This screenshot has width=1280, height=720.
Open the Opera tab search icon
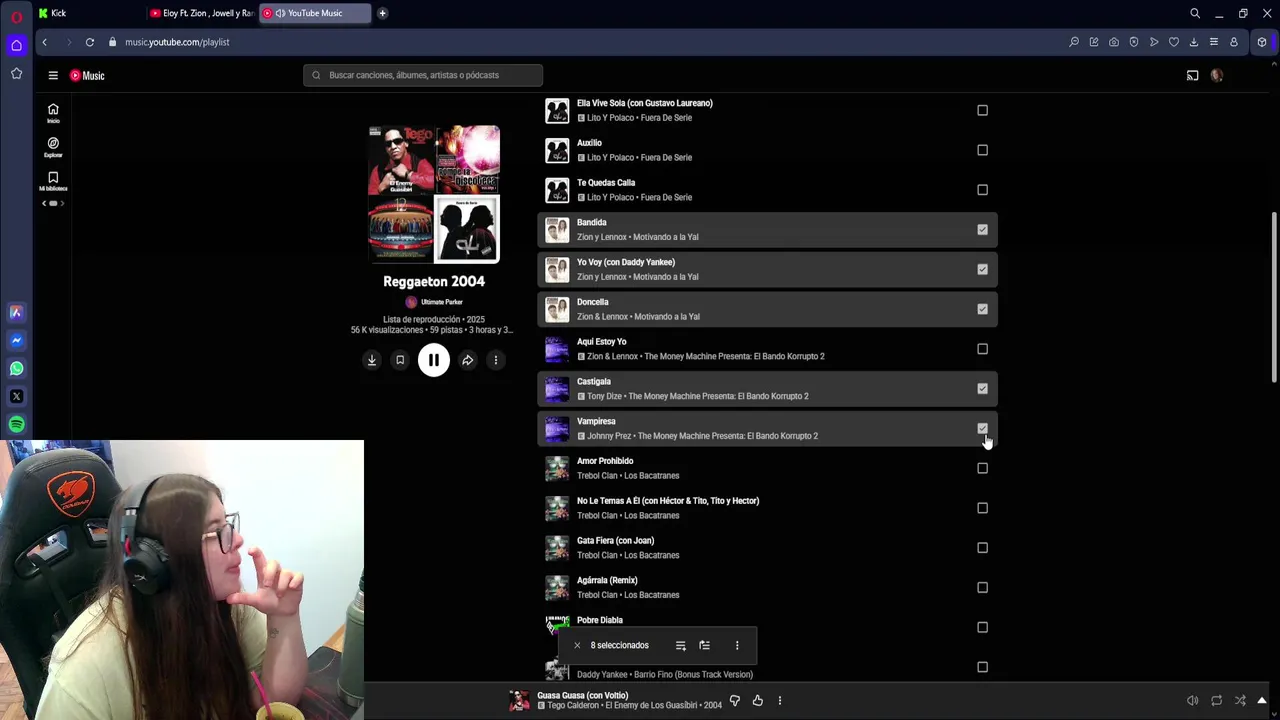[1195, 13]
